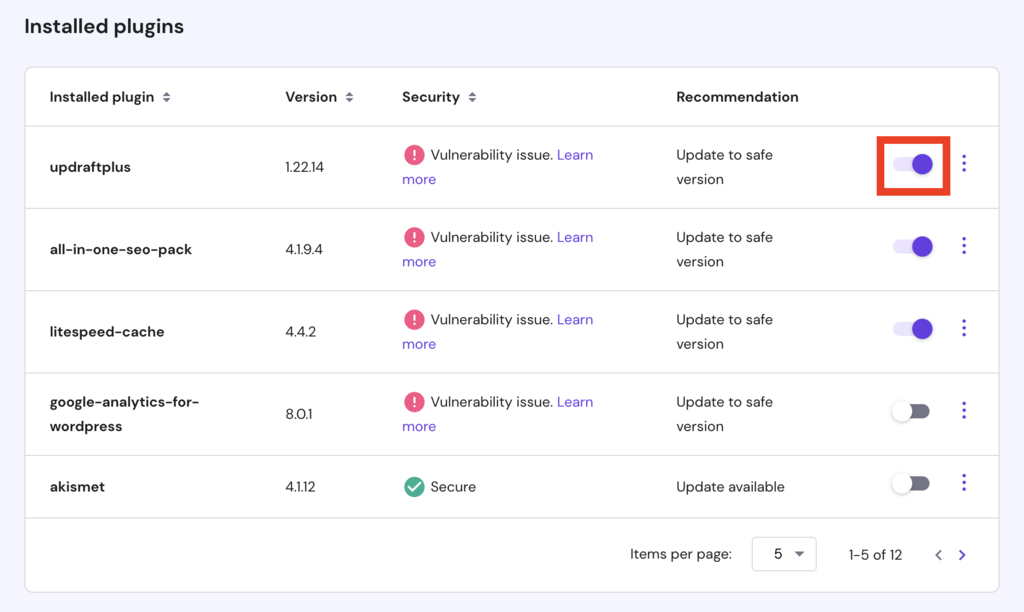1024x612 pixels.
Task: Open the kebab menu for updraftplus
Action: pyautogui.click(x=964, y=163)
